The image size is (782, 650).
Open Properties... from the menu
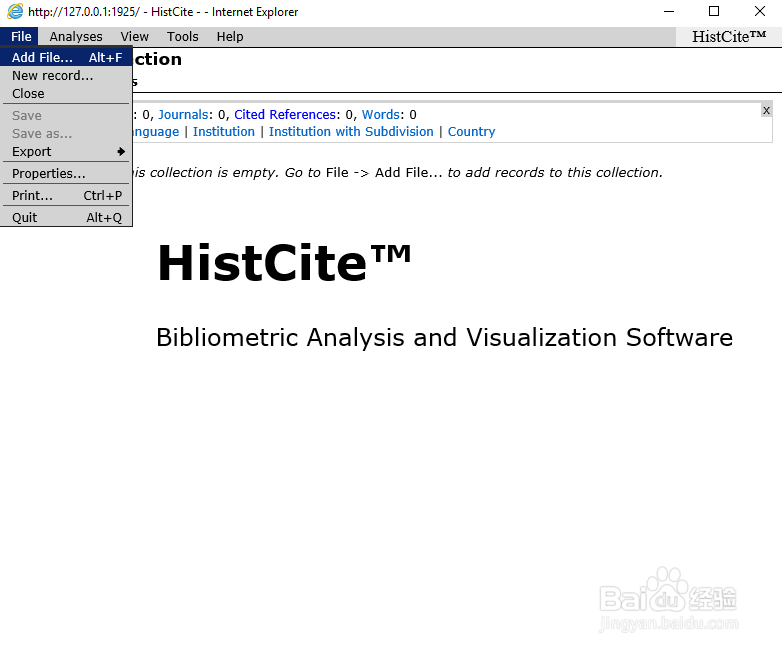point(66,173)
